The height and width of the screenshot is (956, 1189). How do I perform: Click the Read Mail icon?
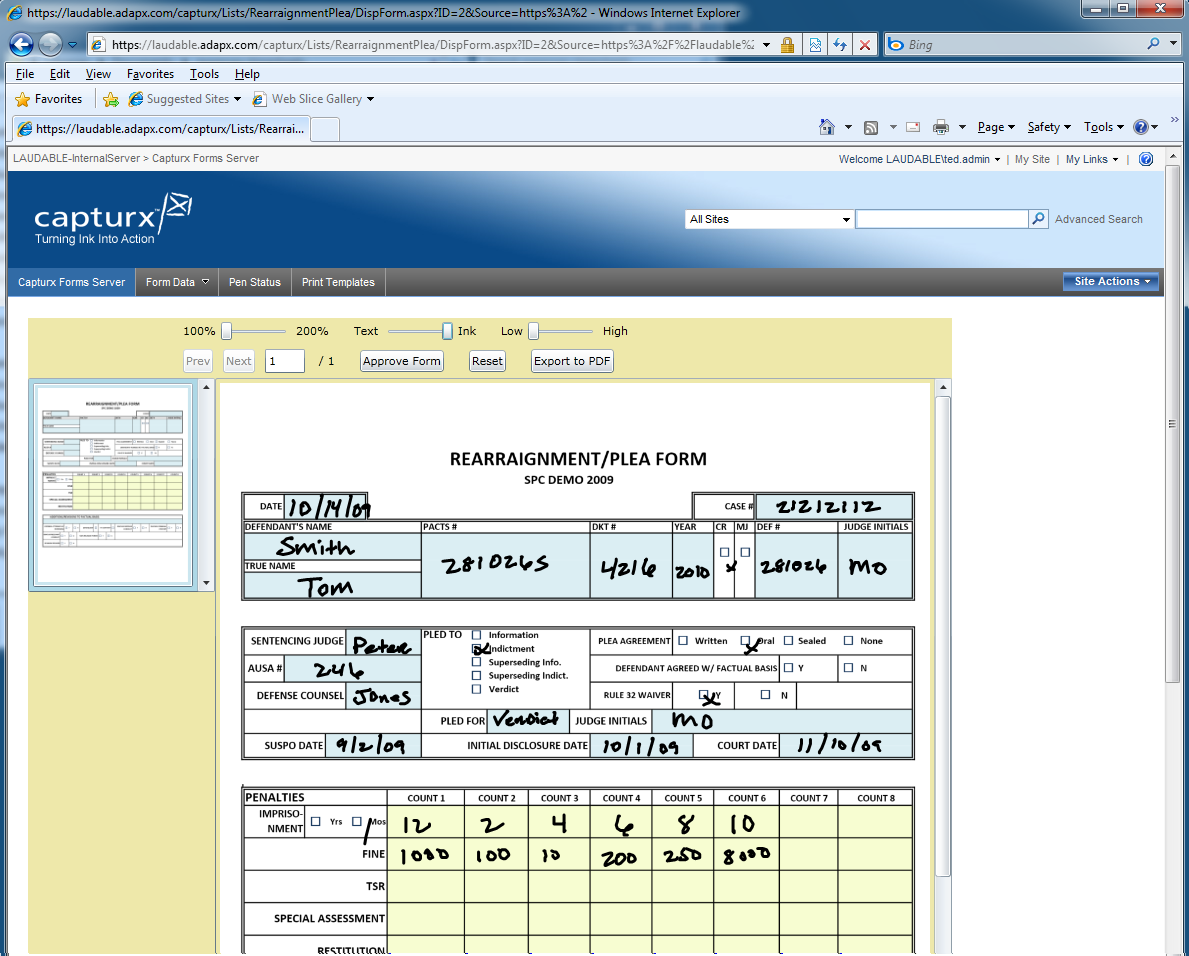[x=913, y=127]
